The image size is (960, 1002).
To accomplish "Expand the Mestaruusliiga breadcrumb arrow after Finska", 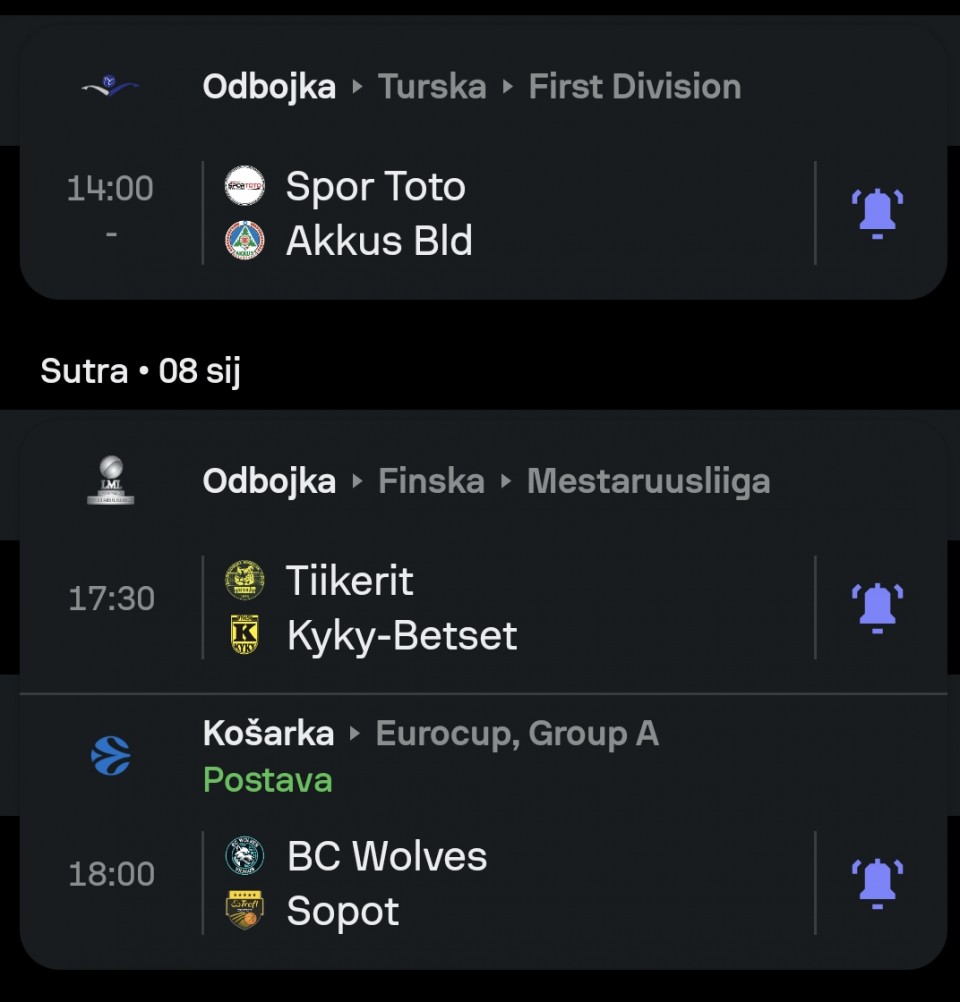I will pos(507,482).
